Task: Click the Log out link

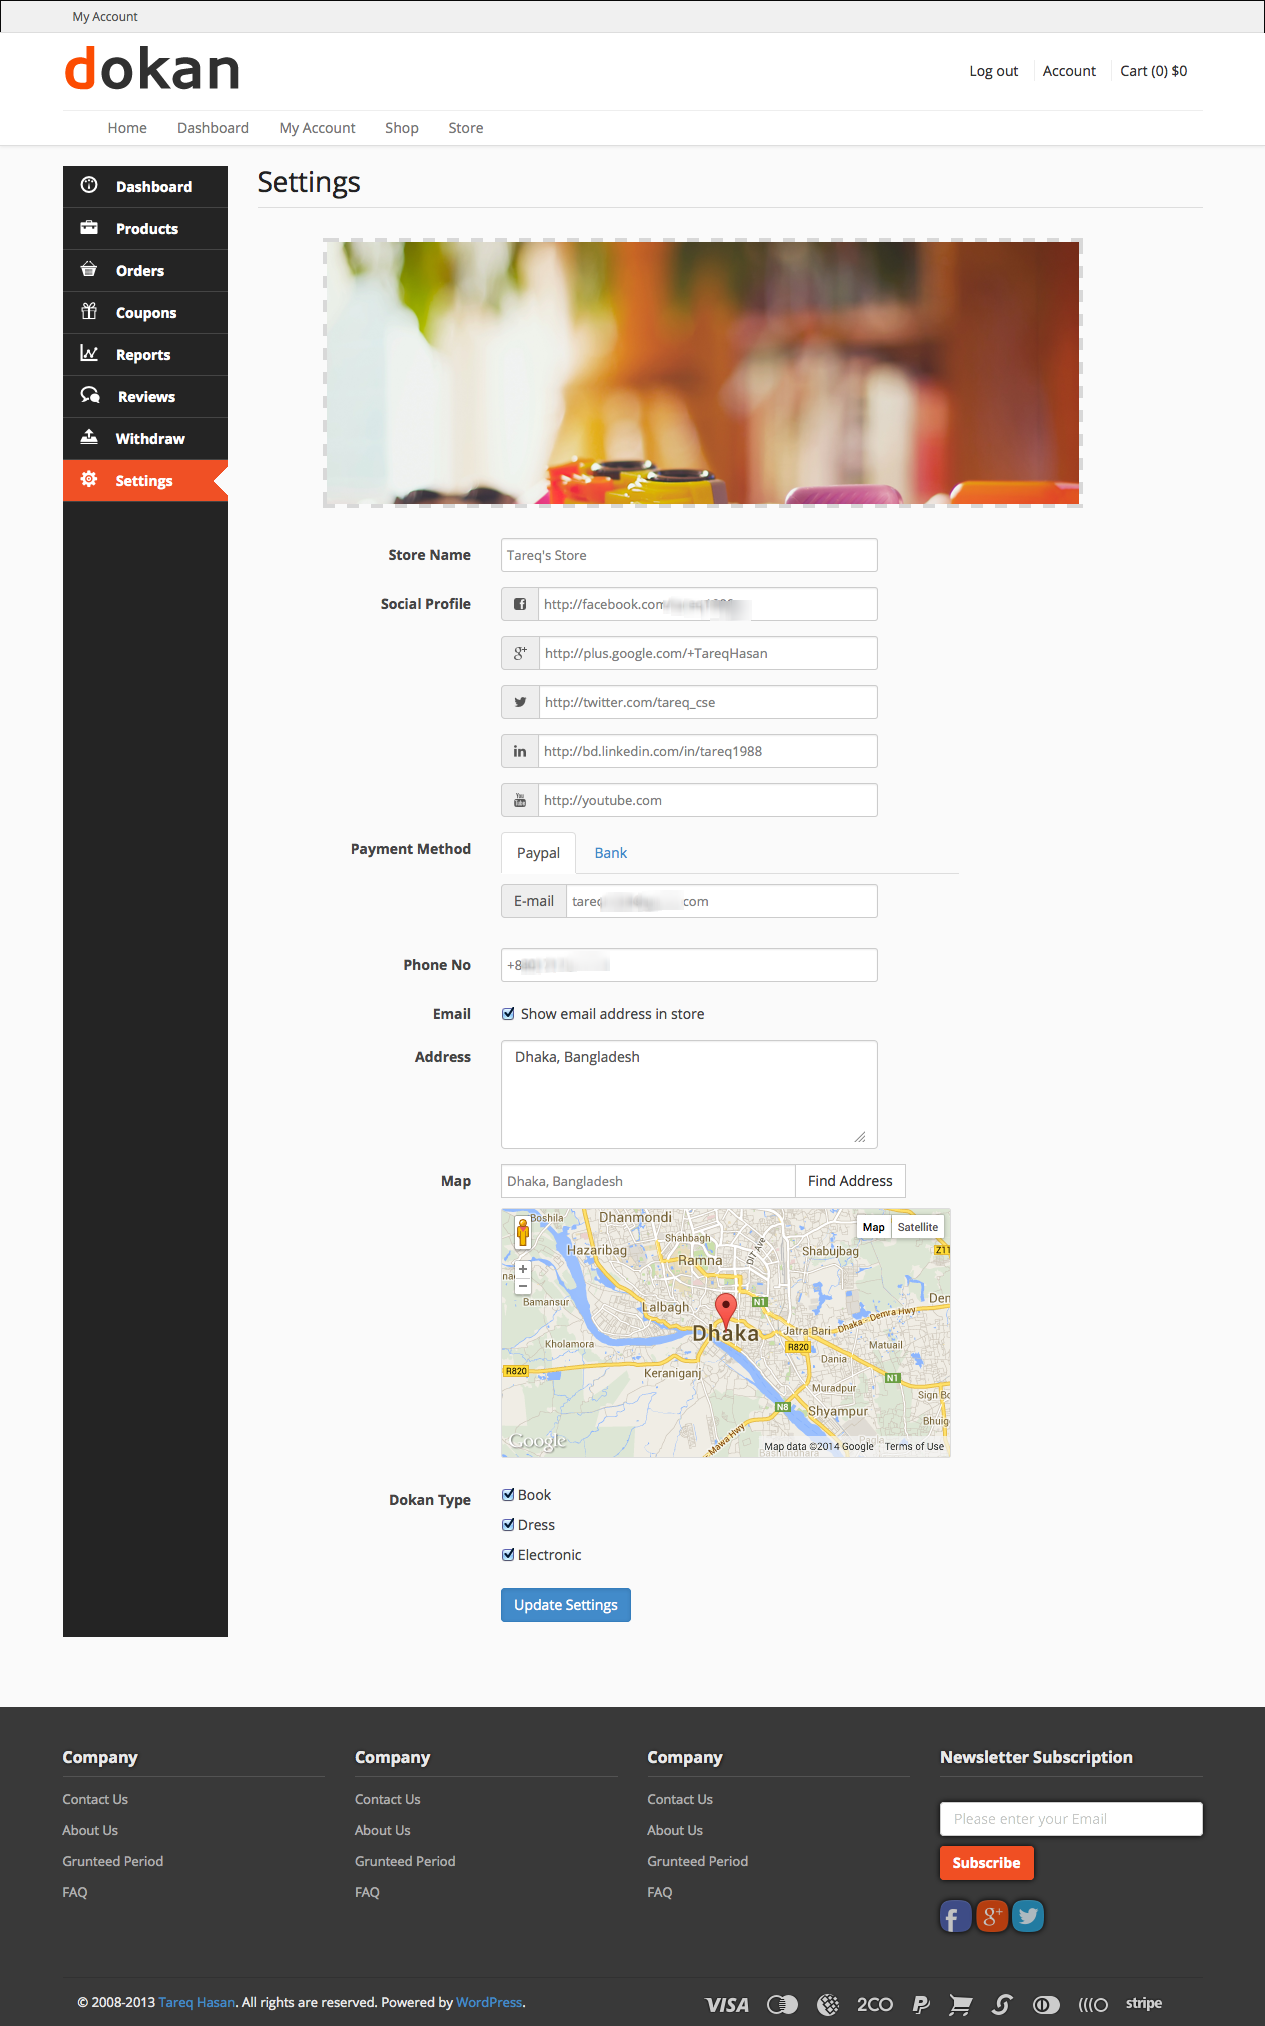Action: tap(993, 71)
